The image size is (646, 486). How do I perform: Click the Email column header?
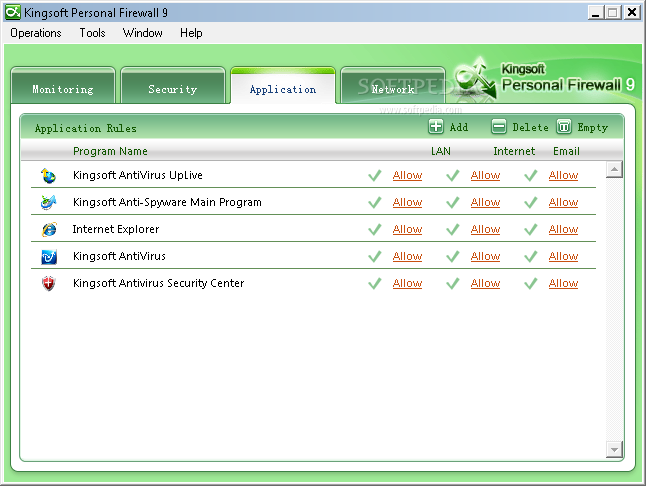(x=566, y=151)
